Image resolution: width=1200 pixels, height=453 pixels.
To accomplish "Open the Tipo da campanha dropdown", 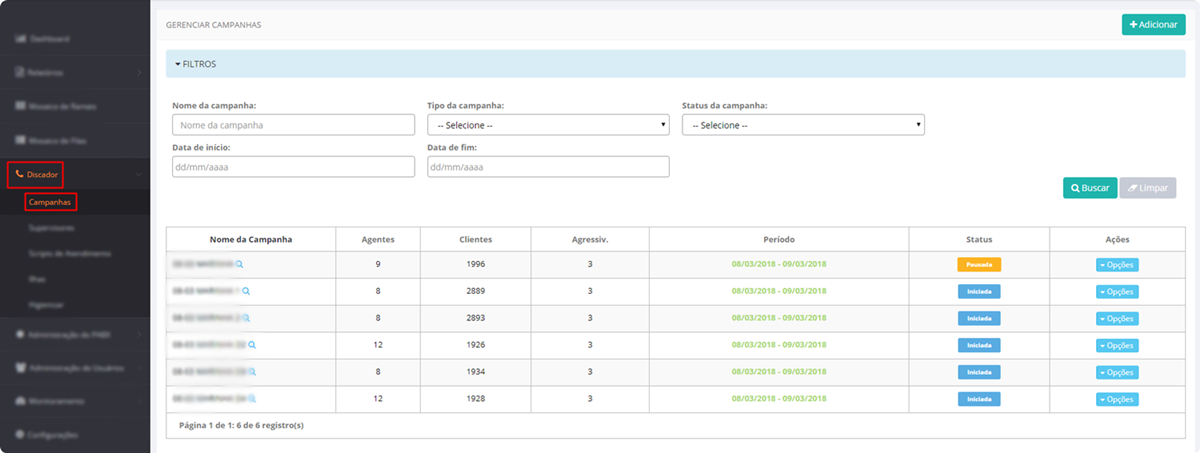I will (x=547, y=125).
